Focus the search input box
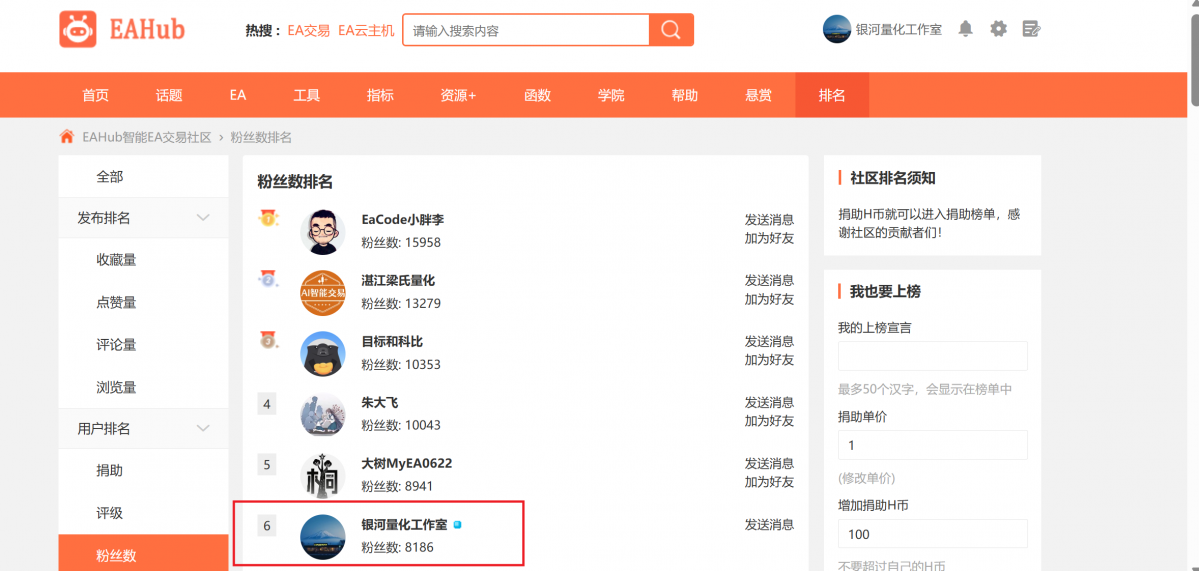 pos(526,31)
